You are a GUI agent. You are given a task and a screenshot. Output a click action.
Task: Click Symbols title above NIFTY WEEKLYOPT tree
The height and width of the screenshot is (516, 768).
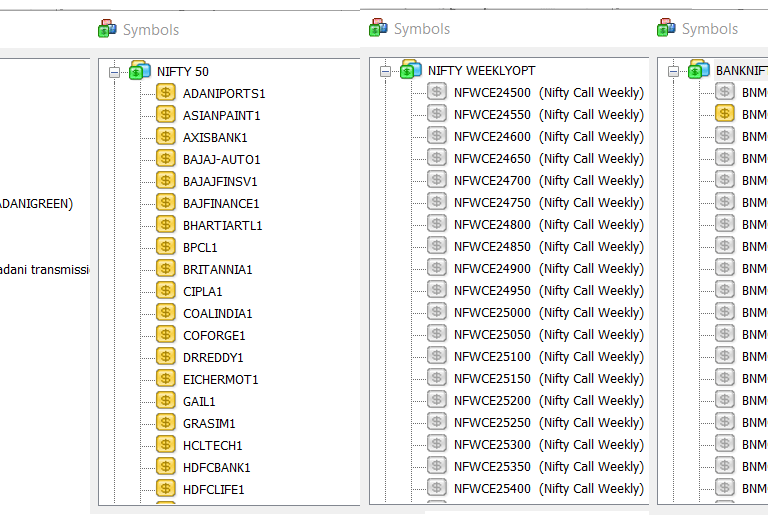(422, 29)
